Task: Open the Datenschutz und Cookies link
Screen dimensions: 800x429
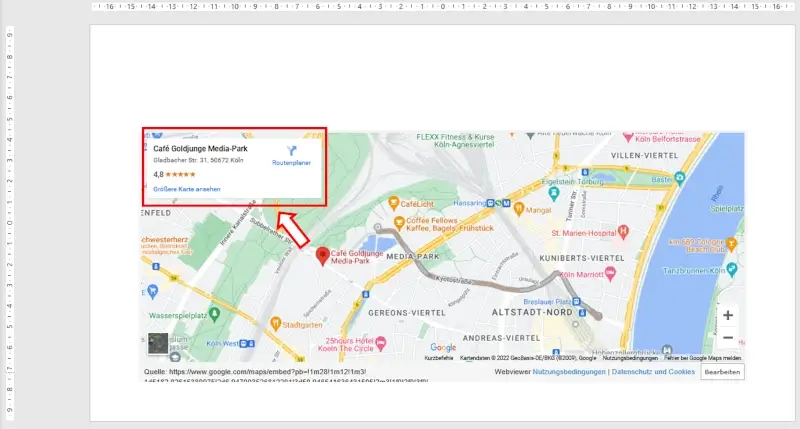Action: pos(653,372)
